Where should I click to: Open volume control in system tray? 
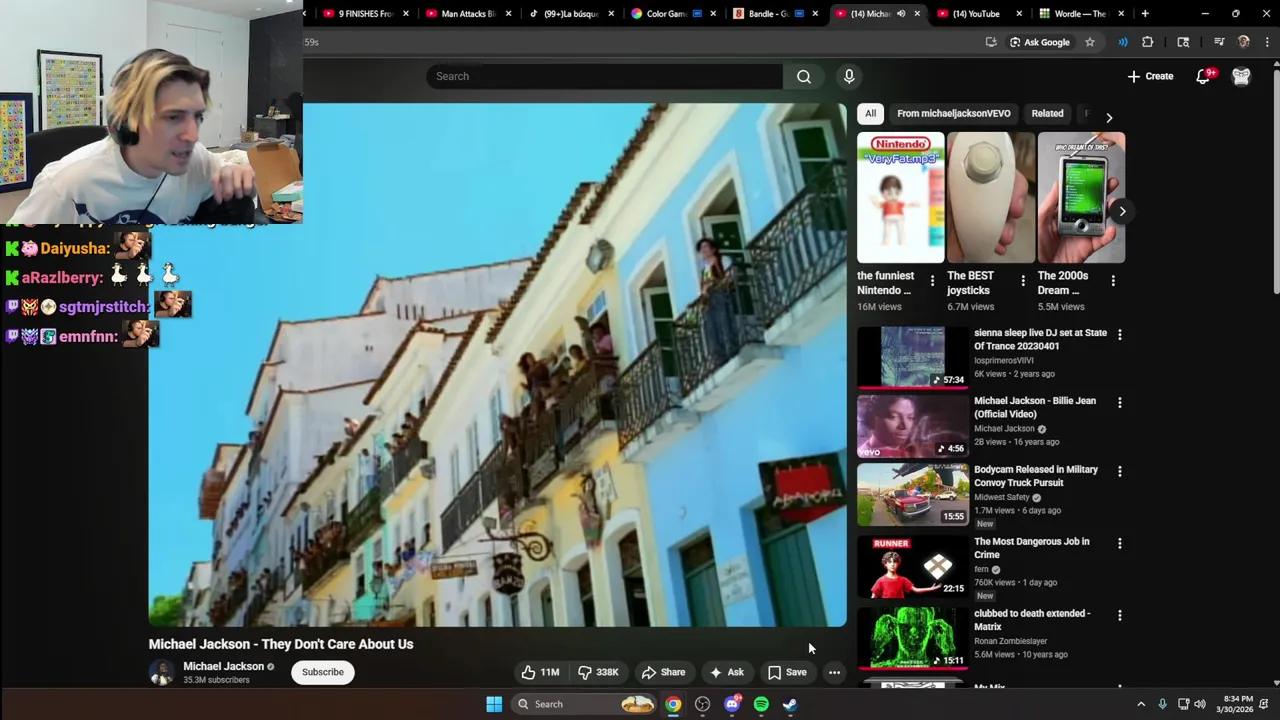tap(1200, 704)
